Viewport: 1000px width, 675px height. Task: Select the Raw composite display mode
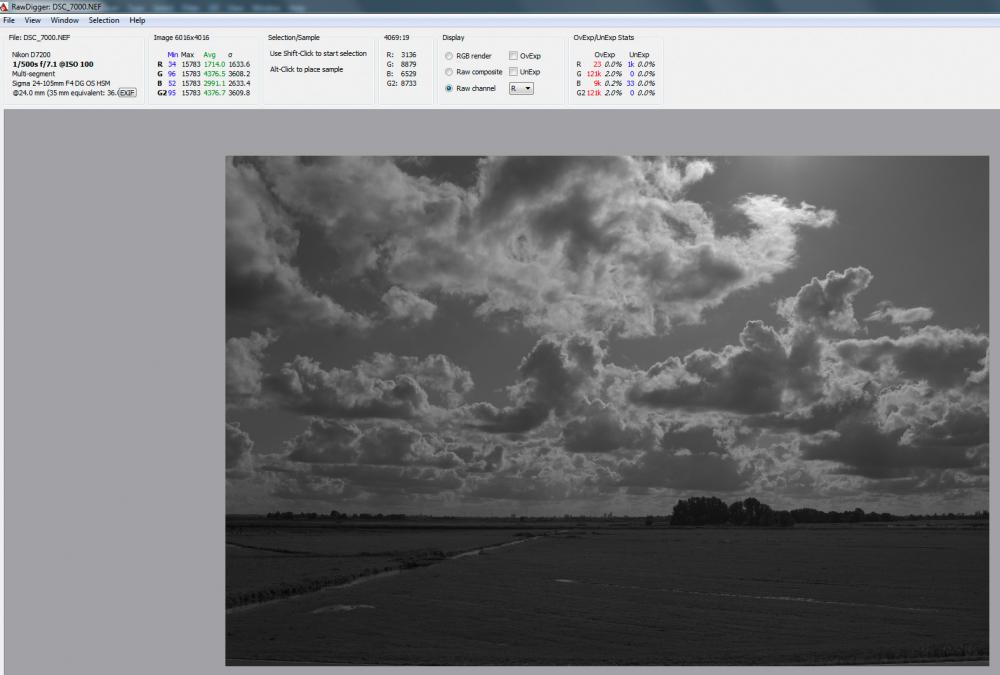point(449,72)
